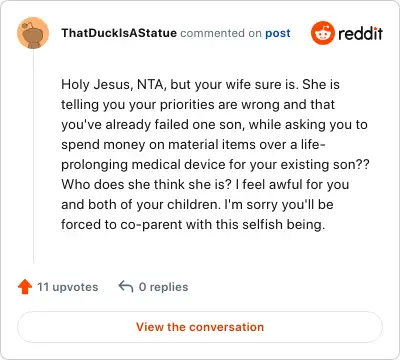The width and height of the screenshot is (400, 360).
Task: Click the "0 replies" label
Action: [x=163, y=287]
